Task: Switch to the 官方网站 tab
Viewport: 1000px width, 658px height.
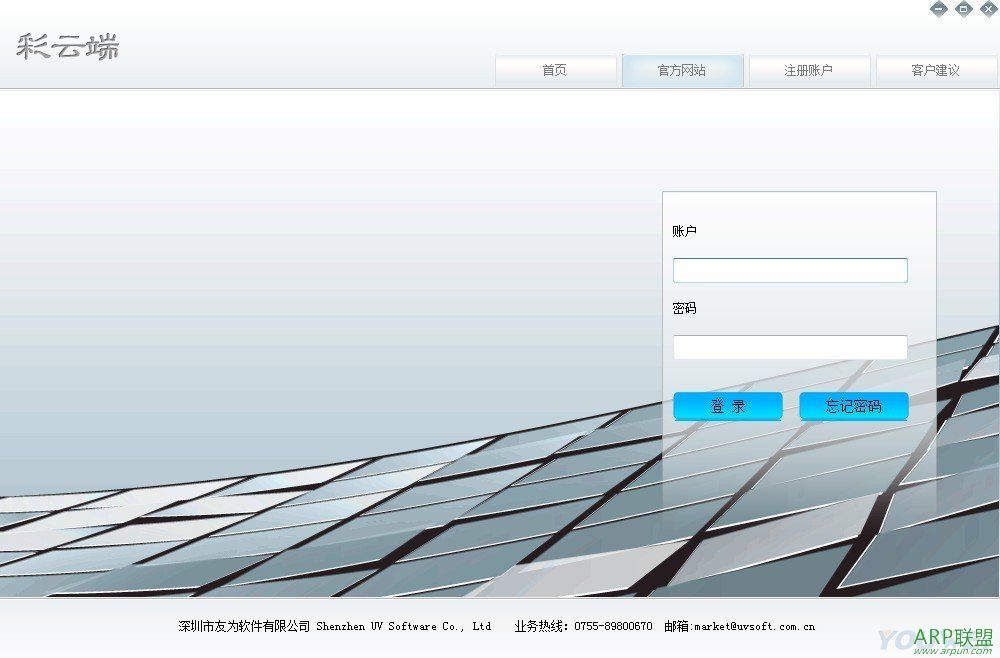Action: (x=682, y=71)
